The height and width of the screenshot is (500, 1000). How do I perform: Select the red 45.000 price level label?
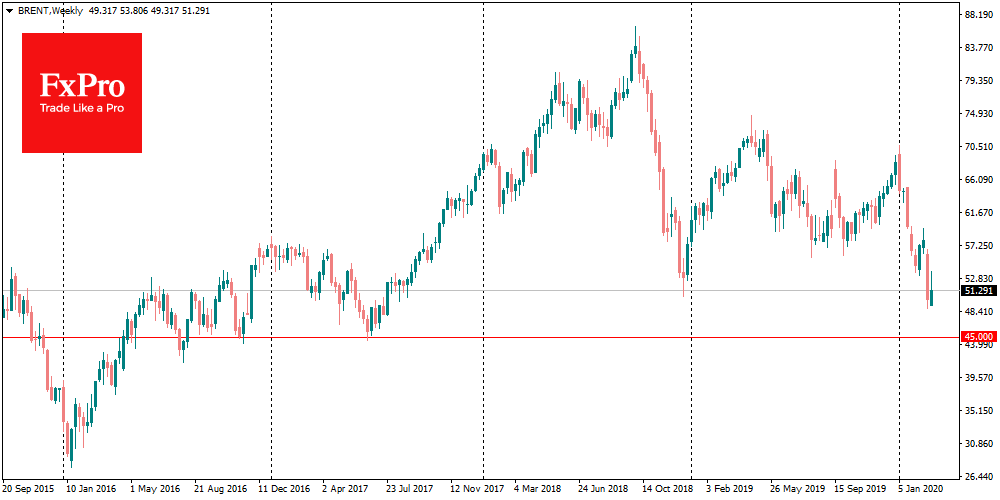click(x=978, y=337)
